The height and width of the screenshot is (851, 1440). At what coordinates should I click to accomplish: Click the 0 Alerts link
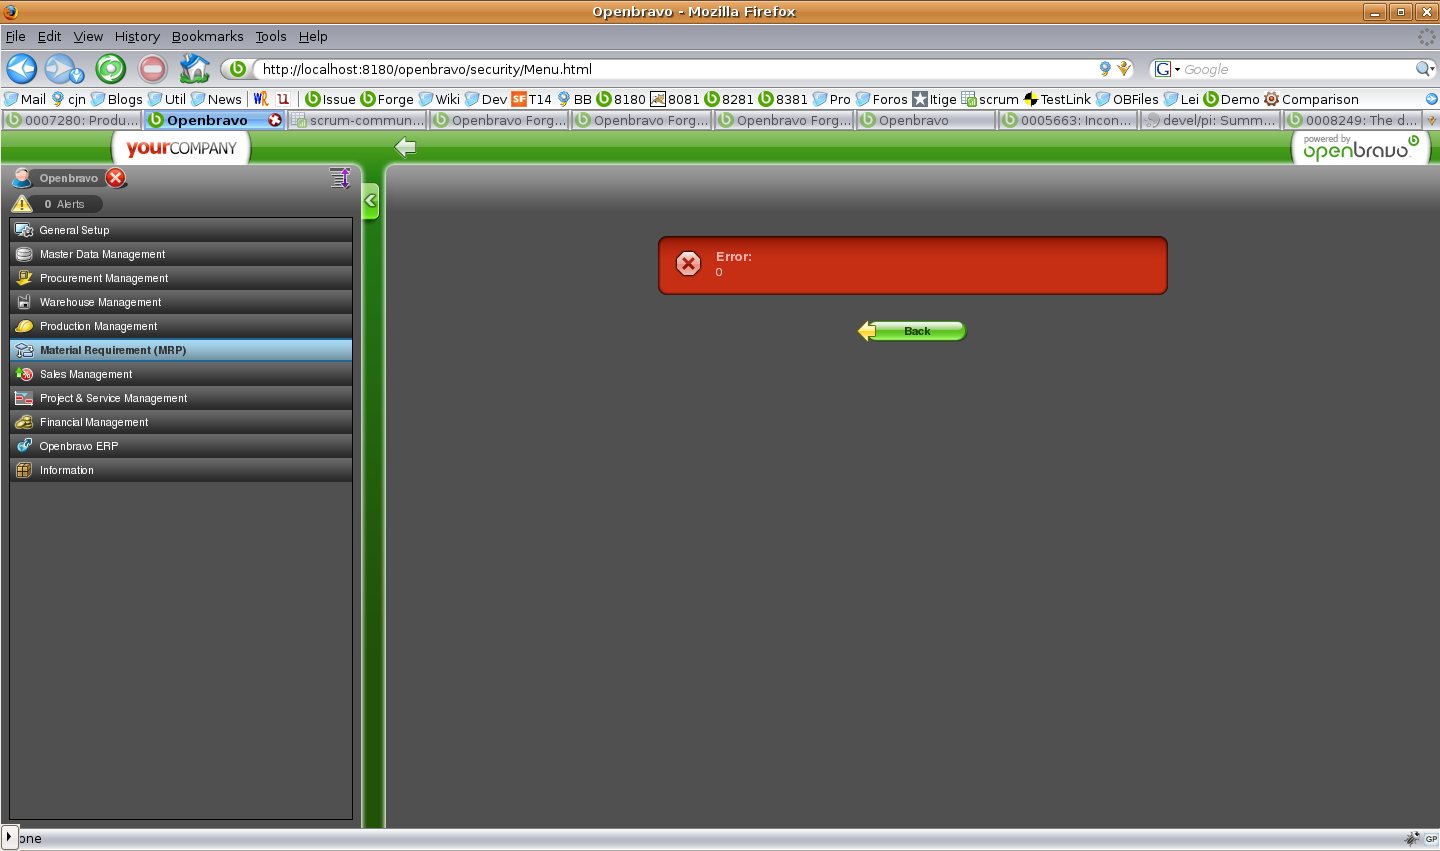coord(64,204)
